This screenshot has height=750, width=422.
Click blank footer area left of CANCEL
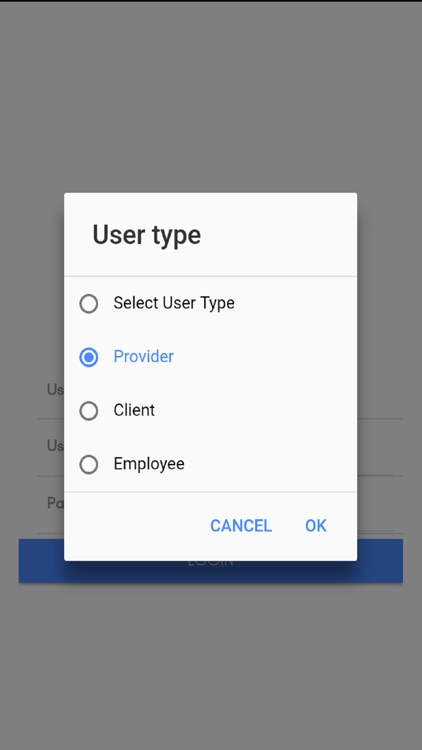134,526
